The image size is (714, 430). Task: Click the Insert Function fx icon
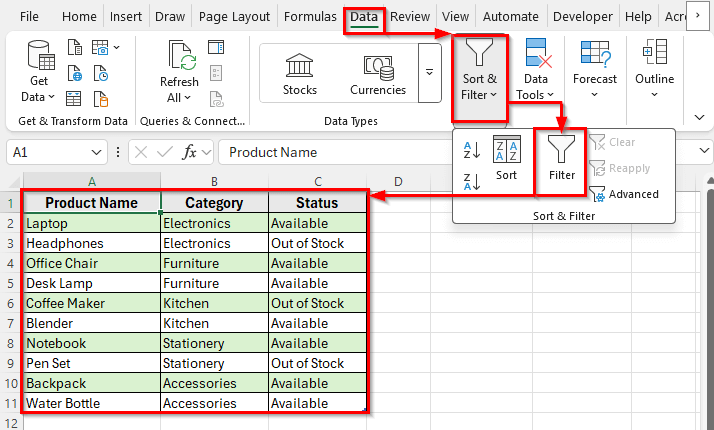[189, 152]
